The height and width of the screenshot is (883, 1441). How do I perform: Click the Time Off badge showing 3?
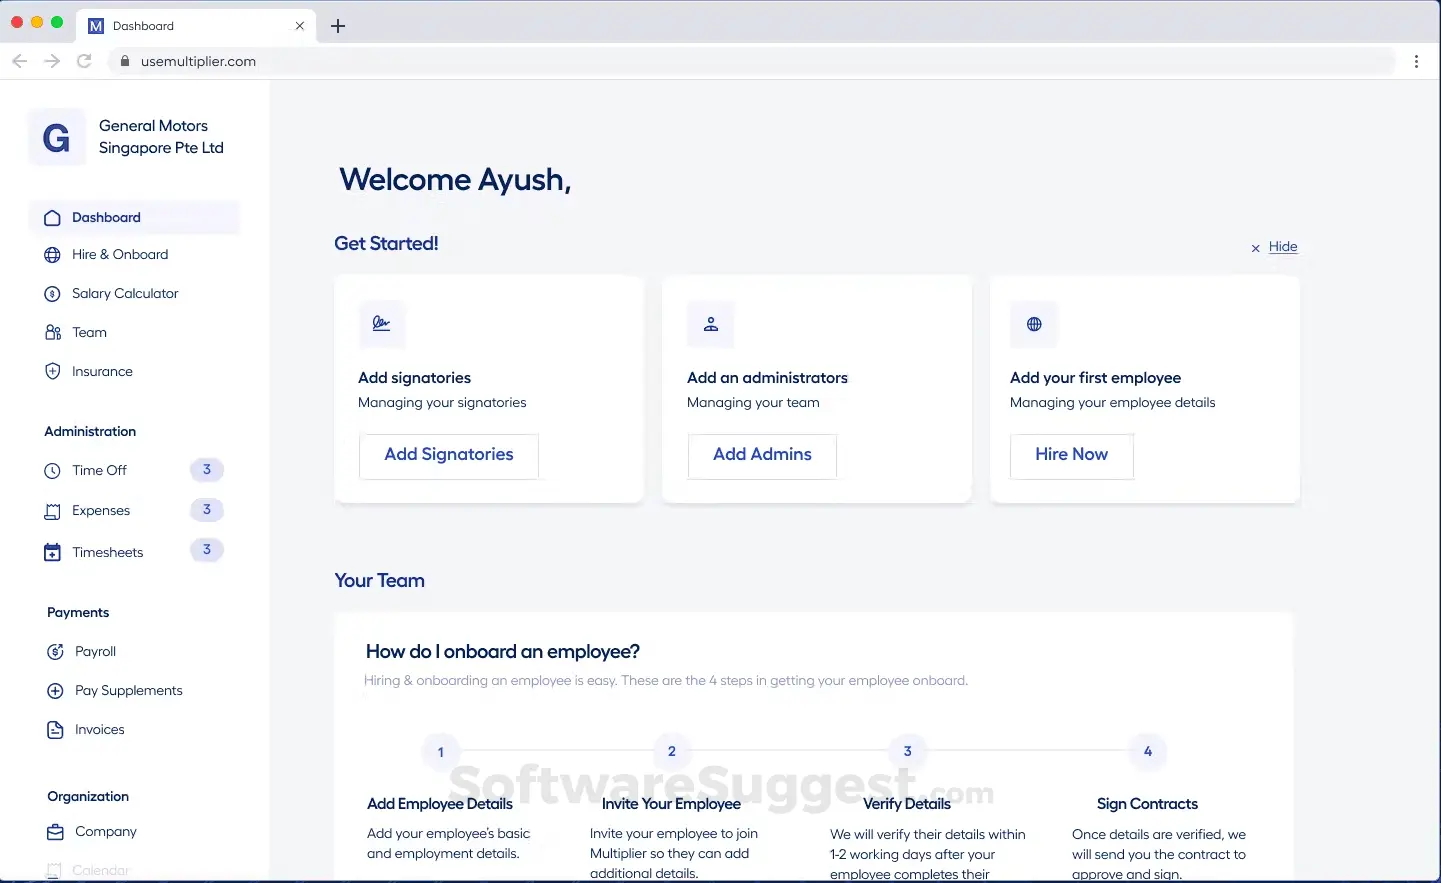coord(207,470)
